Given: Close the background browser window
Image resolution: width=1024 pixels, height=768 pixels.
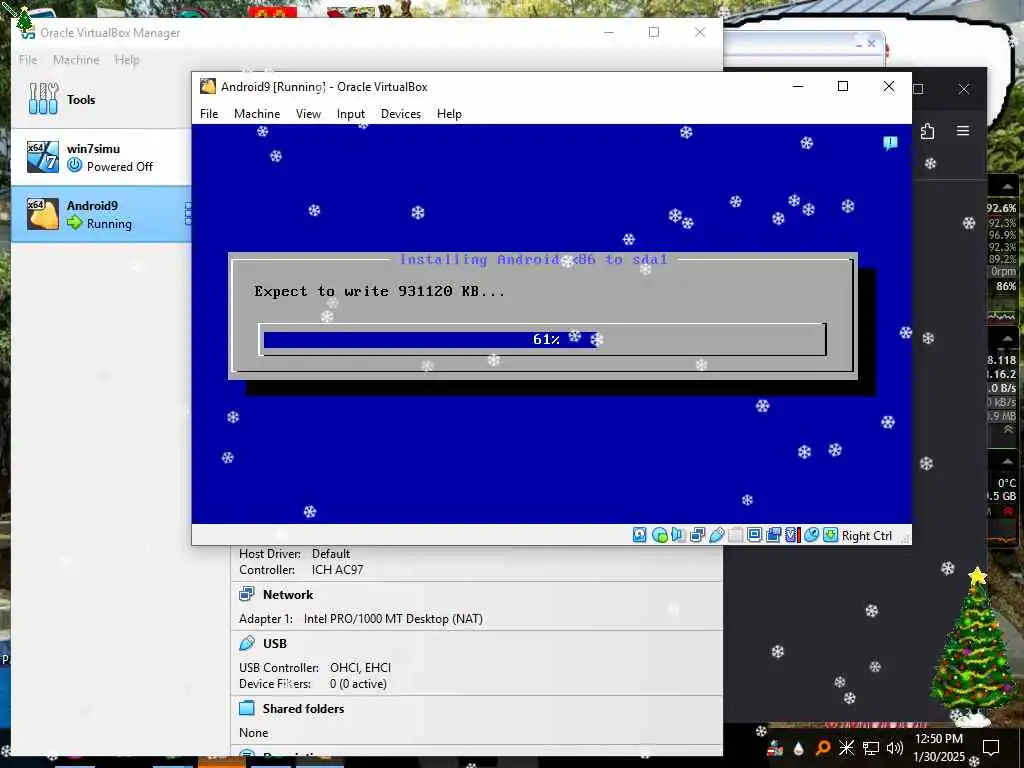Looking at the screenshot, I should pos(964,89).
